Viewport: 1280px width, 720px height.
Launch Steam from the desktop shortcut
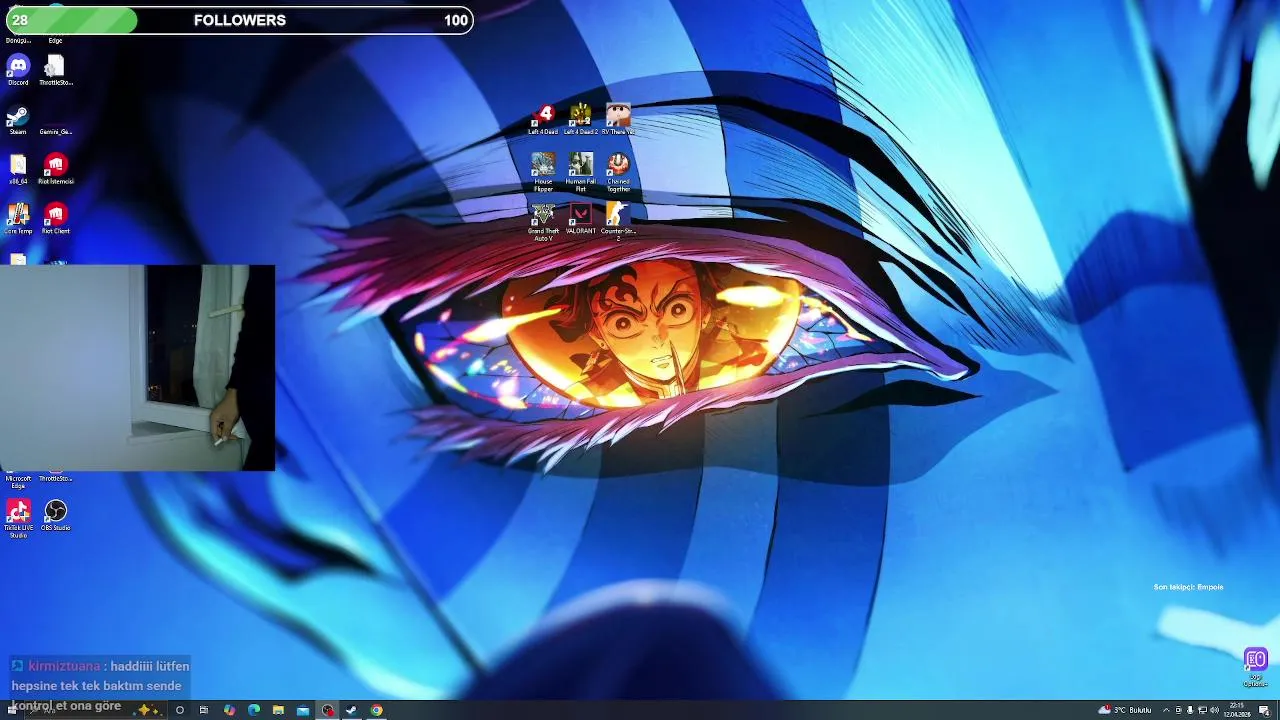click(x=18, y=120)
